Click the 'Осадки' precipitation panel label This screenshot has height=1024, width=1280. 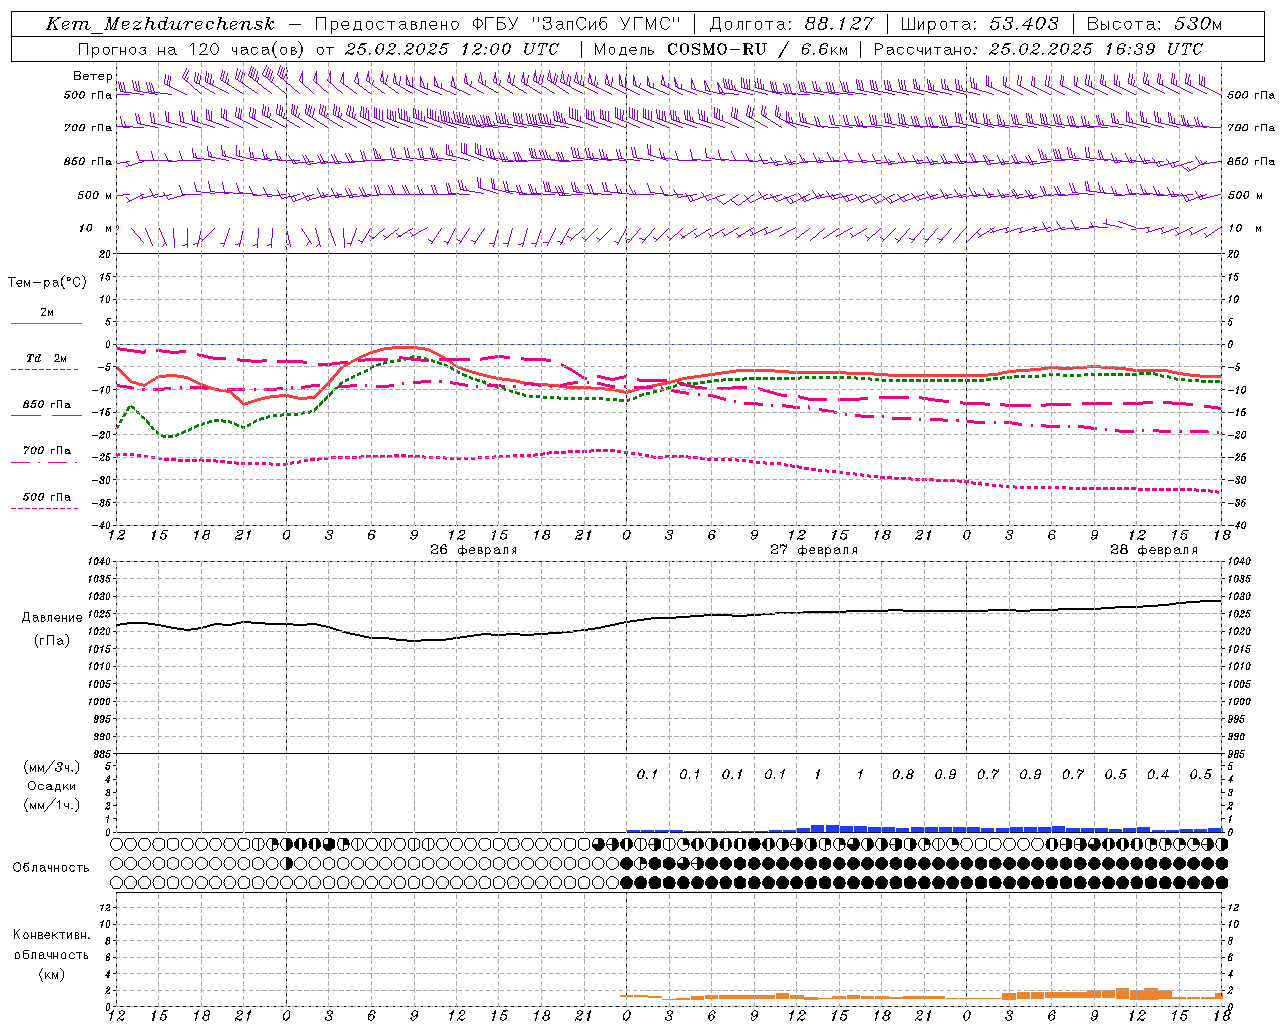click(52, 786)
